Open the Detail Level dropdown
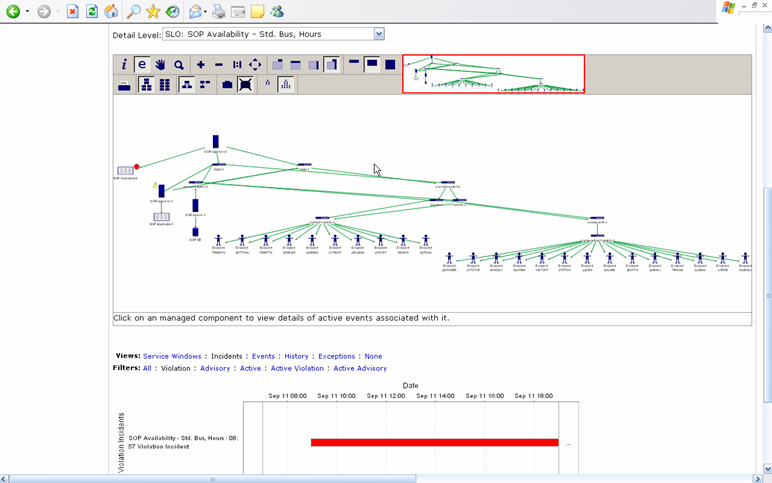772x483 pixels. [x=379, y=34]
